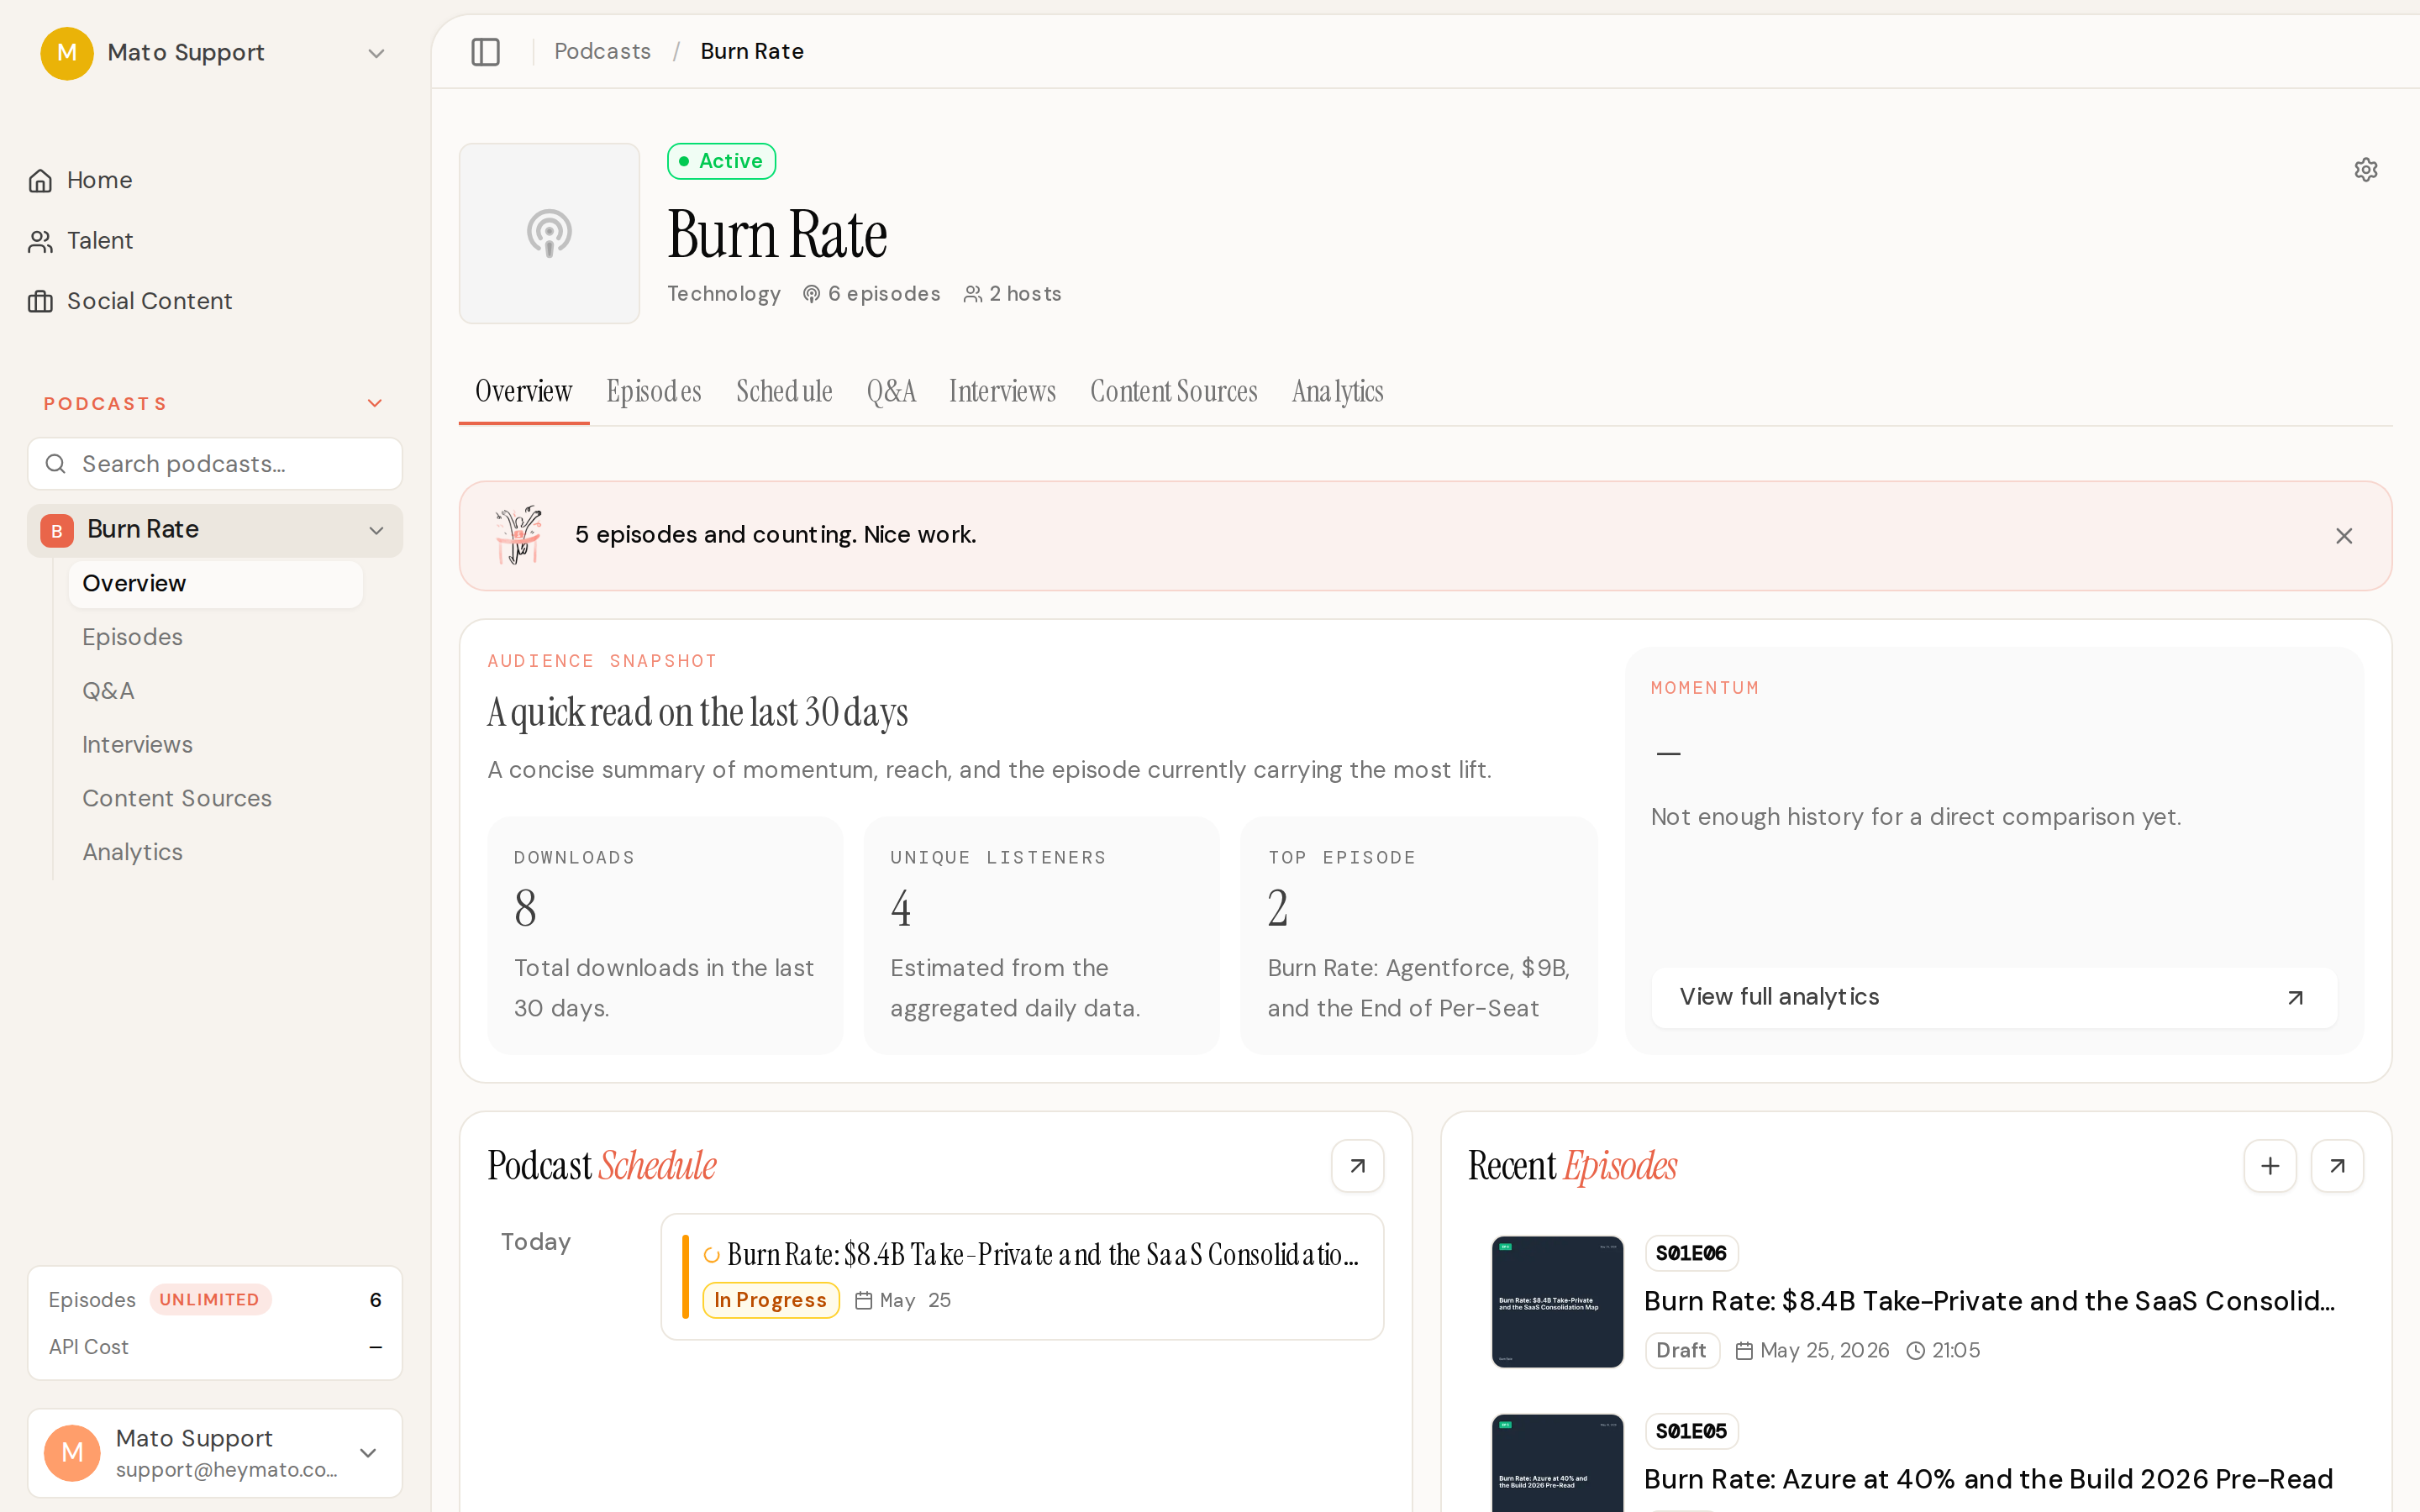Click the View full analytics arrow icon
This screenshot has height=1512, width=2420.
[2295, 997]
